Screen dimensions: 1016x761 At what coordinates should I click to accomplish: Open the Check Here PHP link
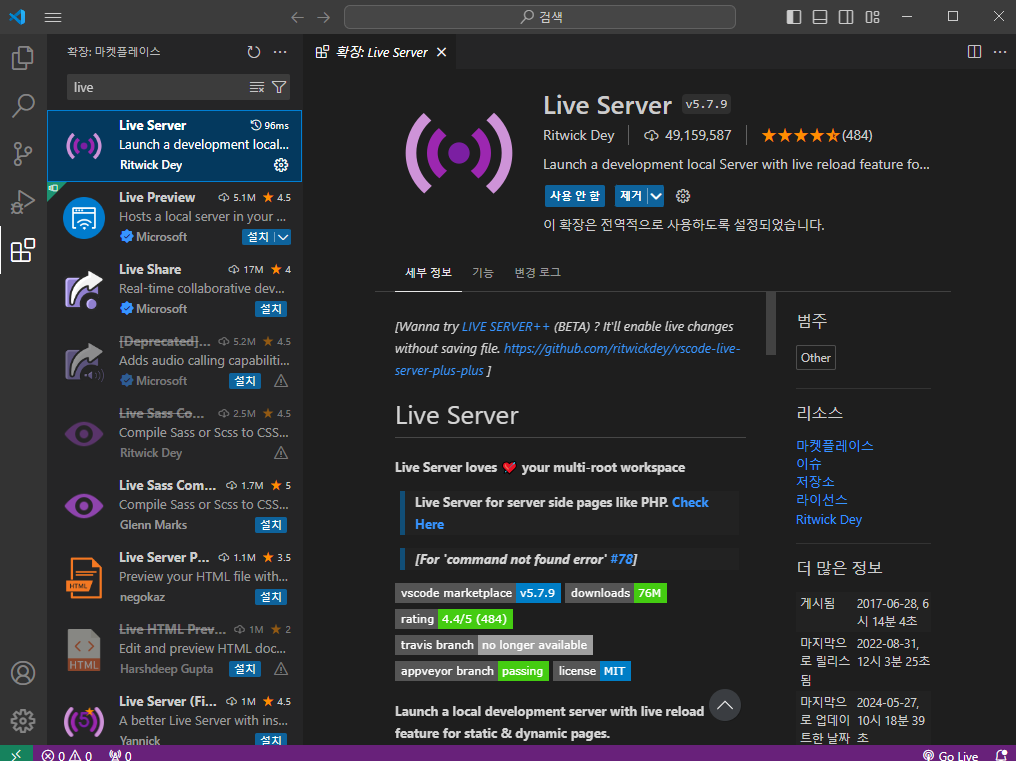[561, 513]
